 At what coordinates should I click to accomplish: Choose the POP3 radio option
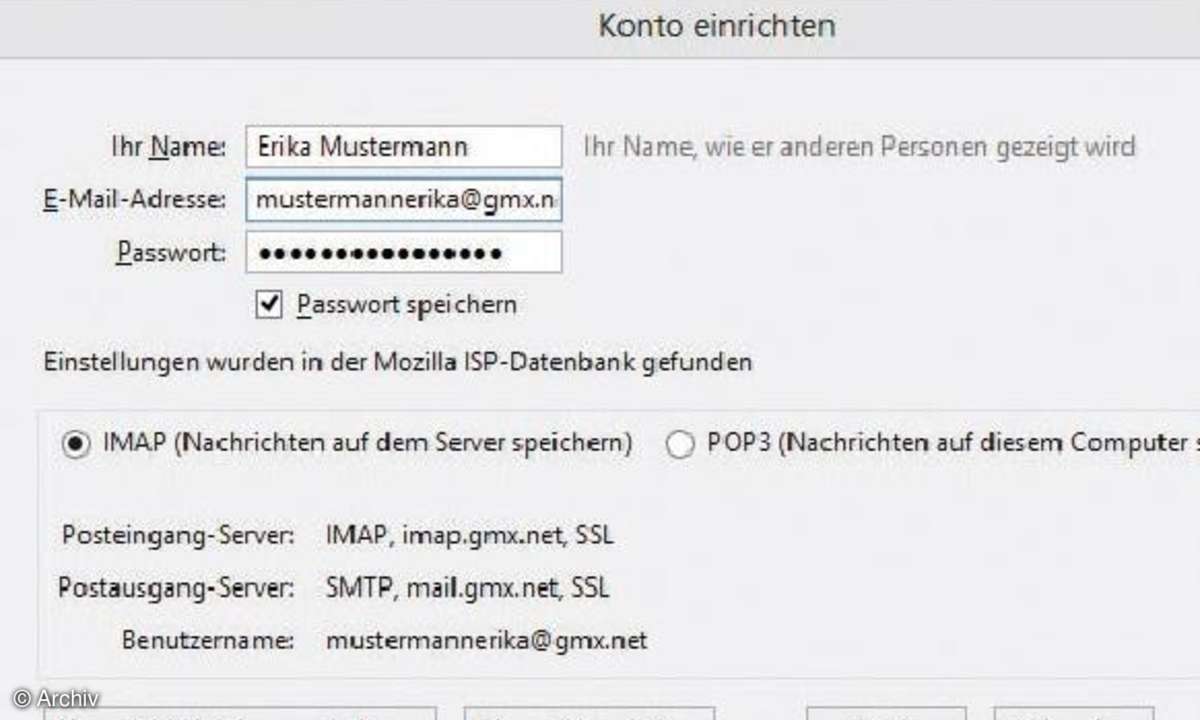(679, 444)
